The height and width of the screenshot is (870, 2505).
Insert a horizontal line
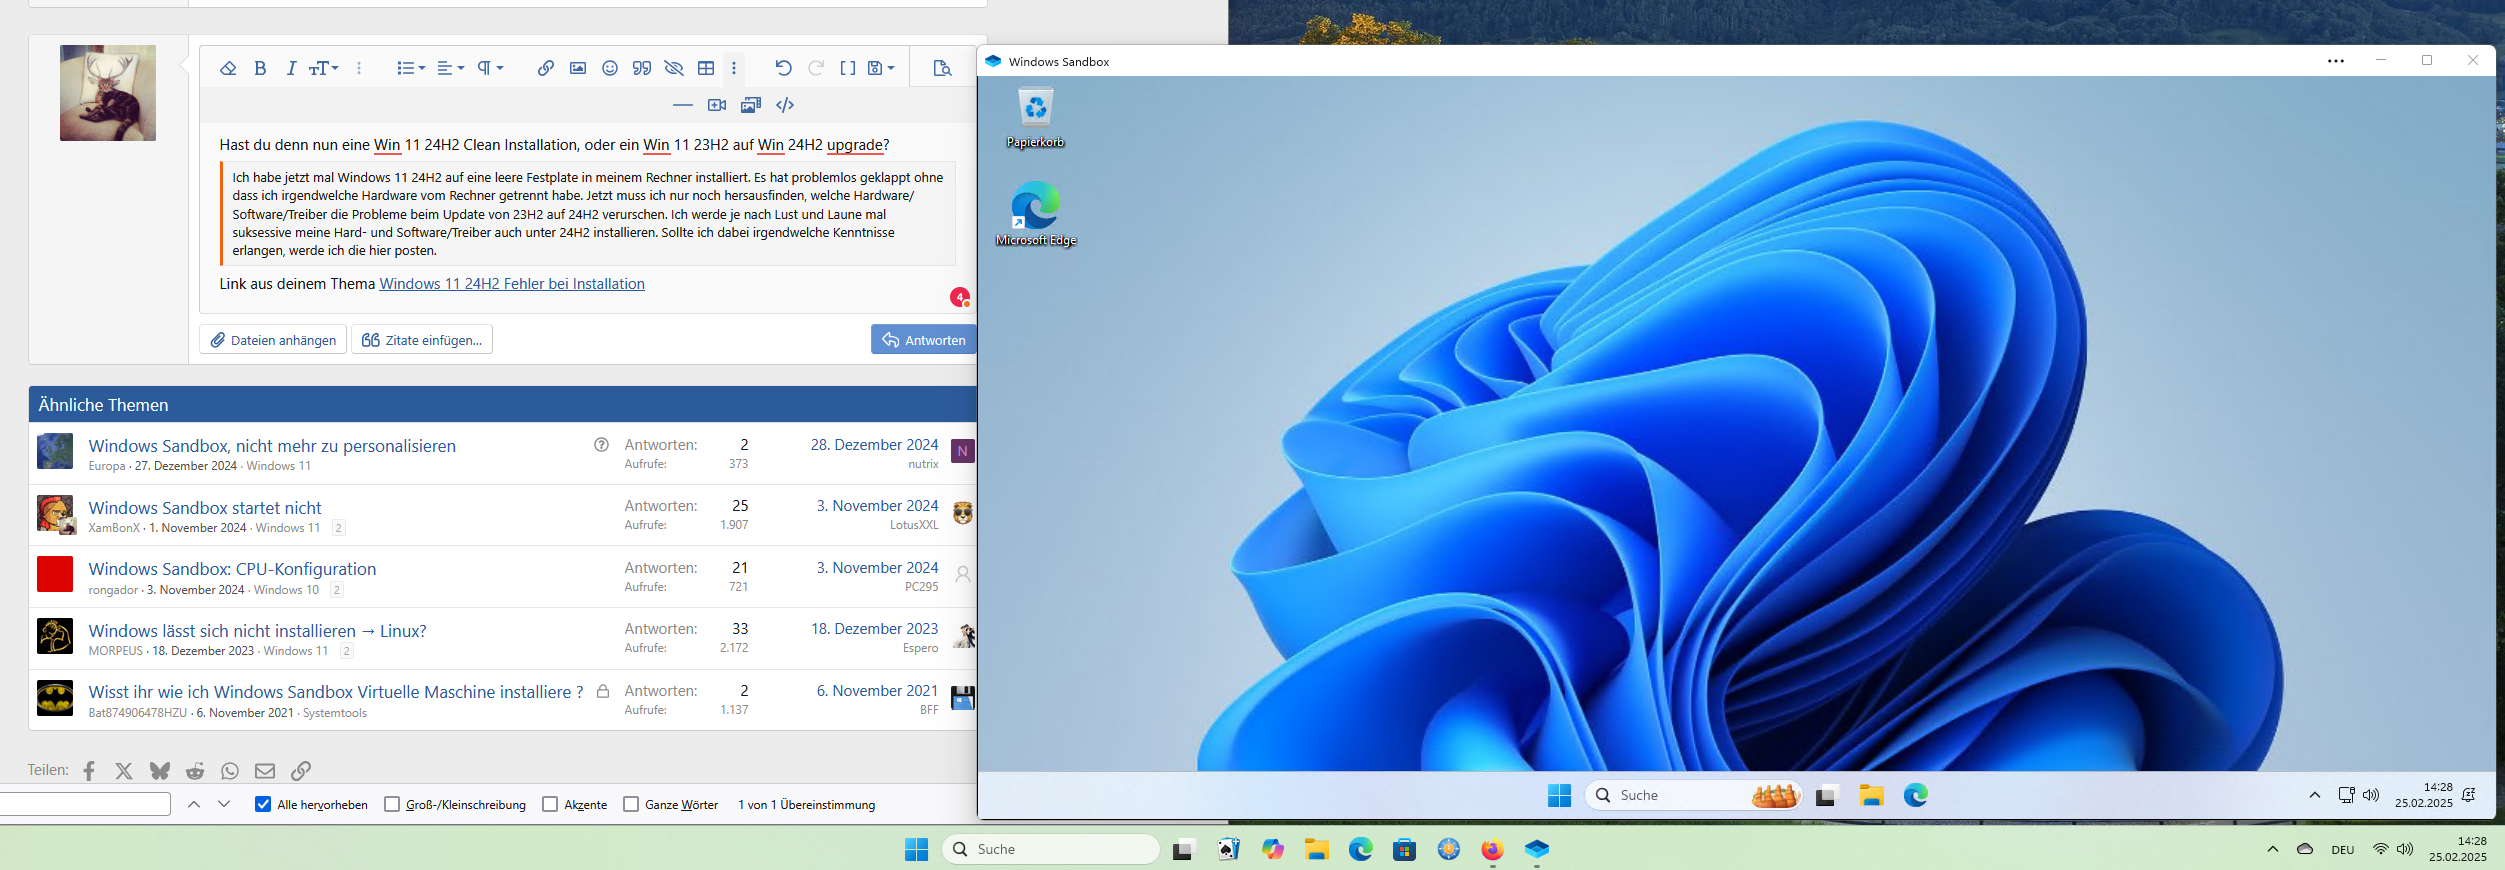pos(683,105)
